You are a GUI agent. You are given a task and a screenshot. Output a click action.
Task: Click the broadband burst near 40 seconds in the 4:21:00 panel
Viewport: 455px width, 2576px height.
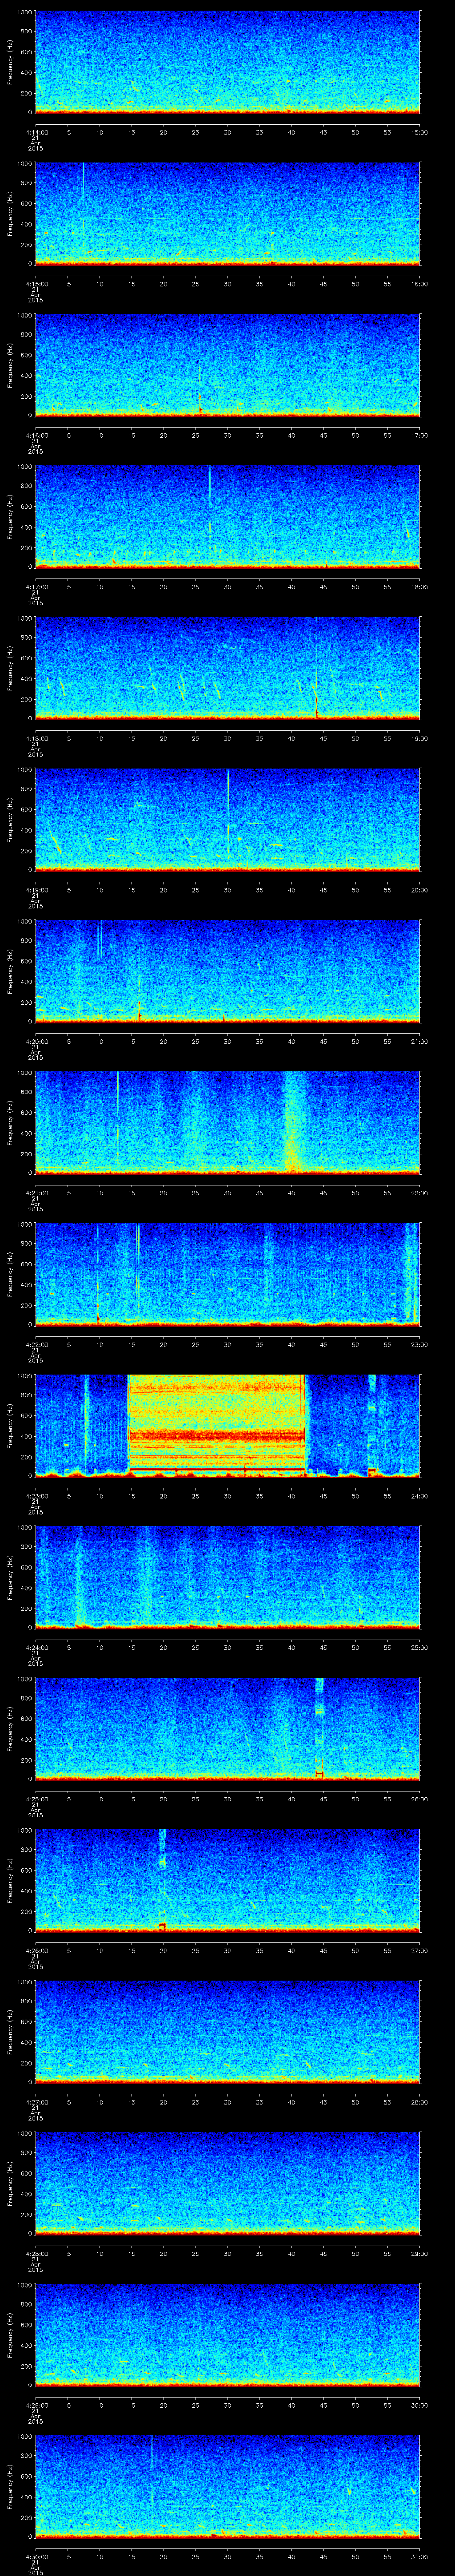[x=292, y=1122]
